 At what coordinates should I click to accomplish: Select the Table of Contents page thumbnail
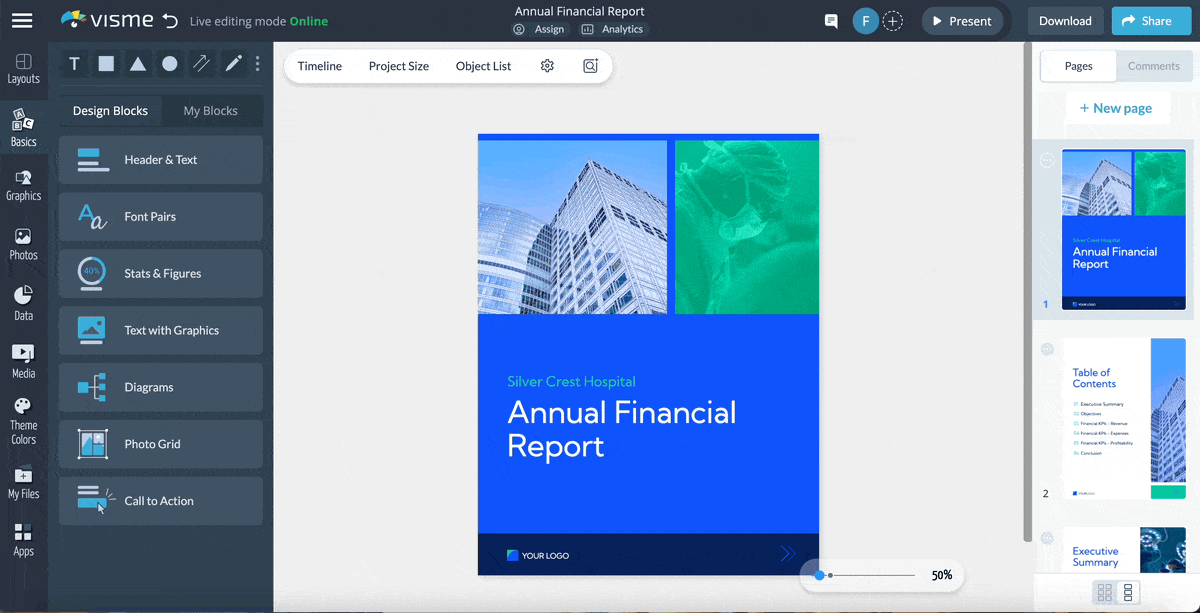[1123, 418]
